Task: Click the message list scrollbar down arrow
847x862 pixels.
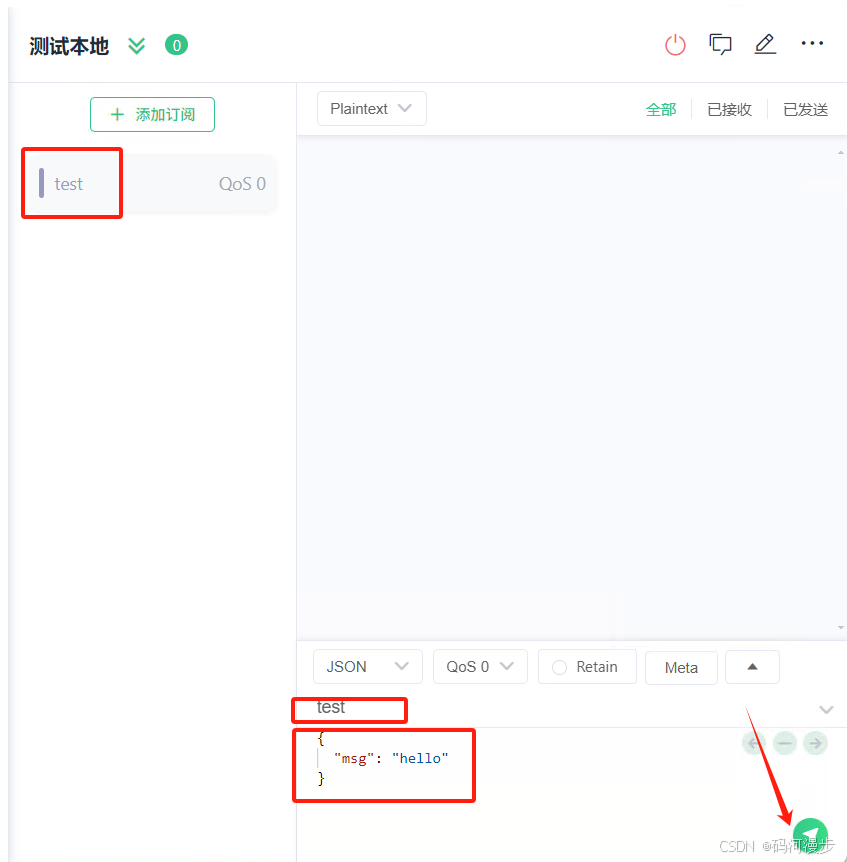Action: tap(841, 627)
